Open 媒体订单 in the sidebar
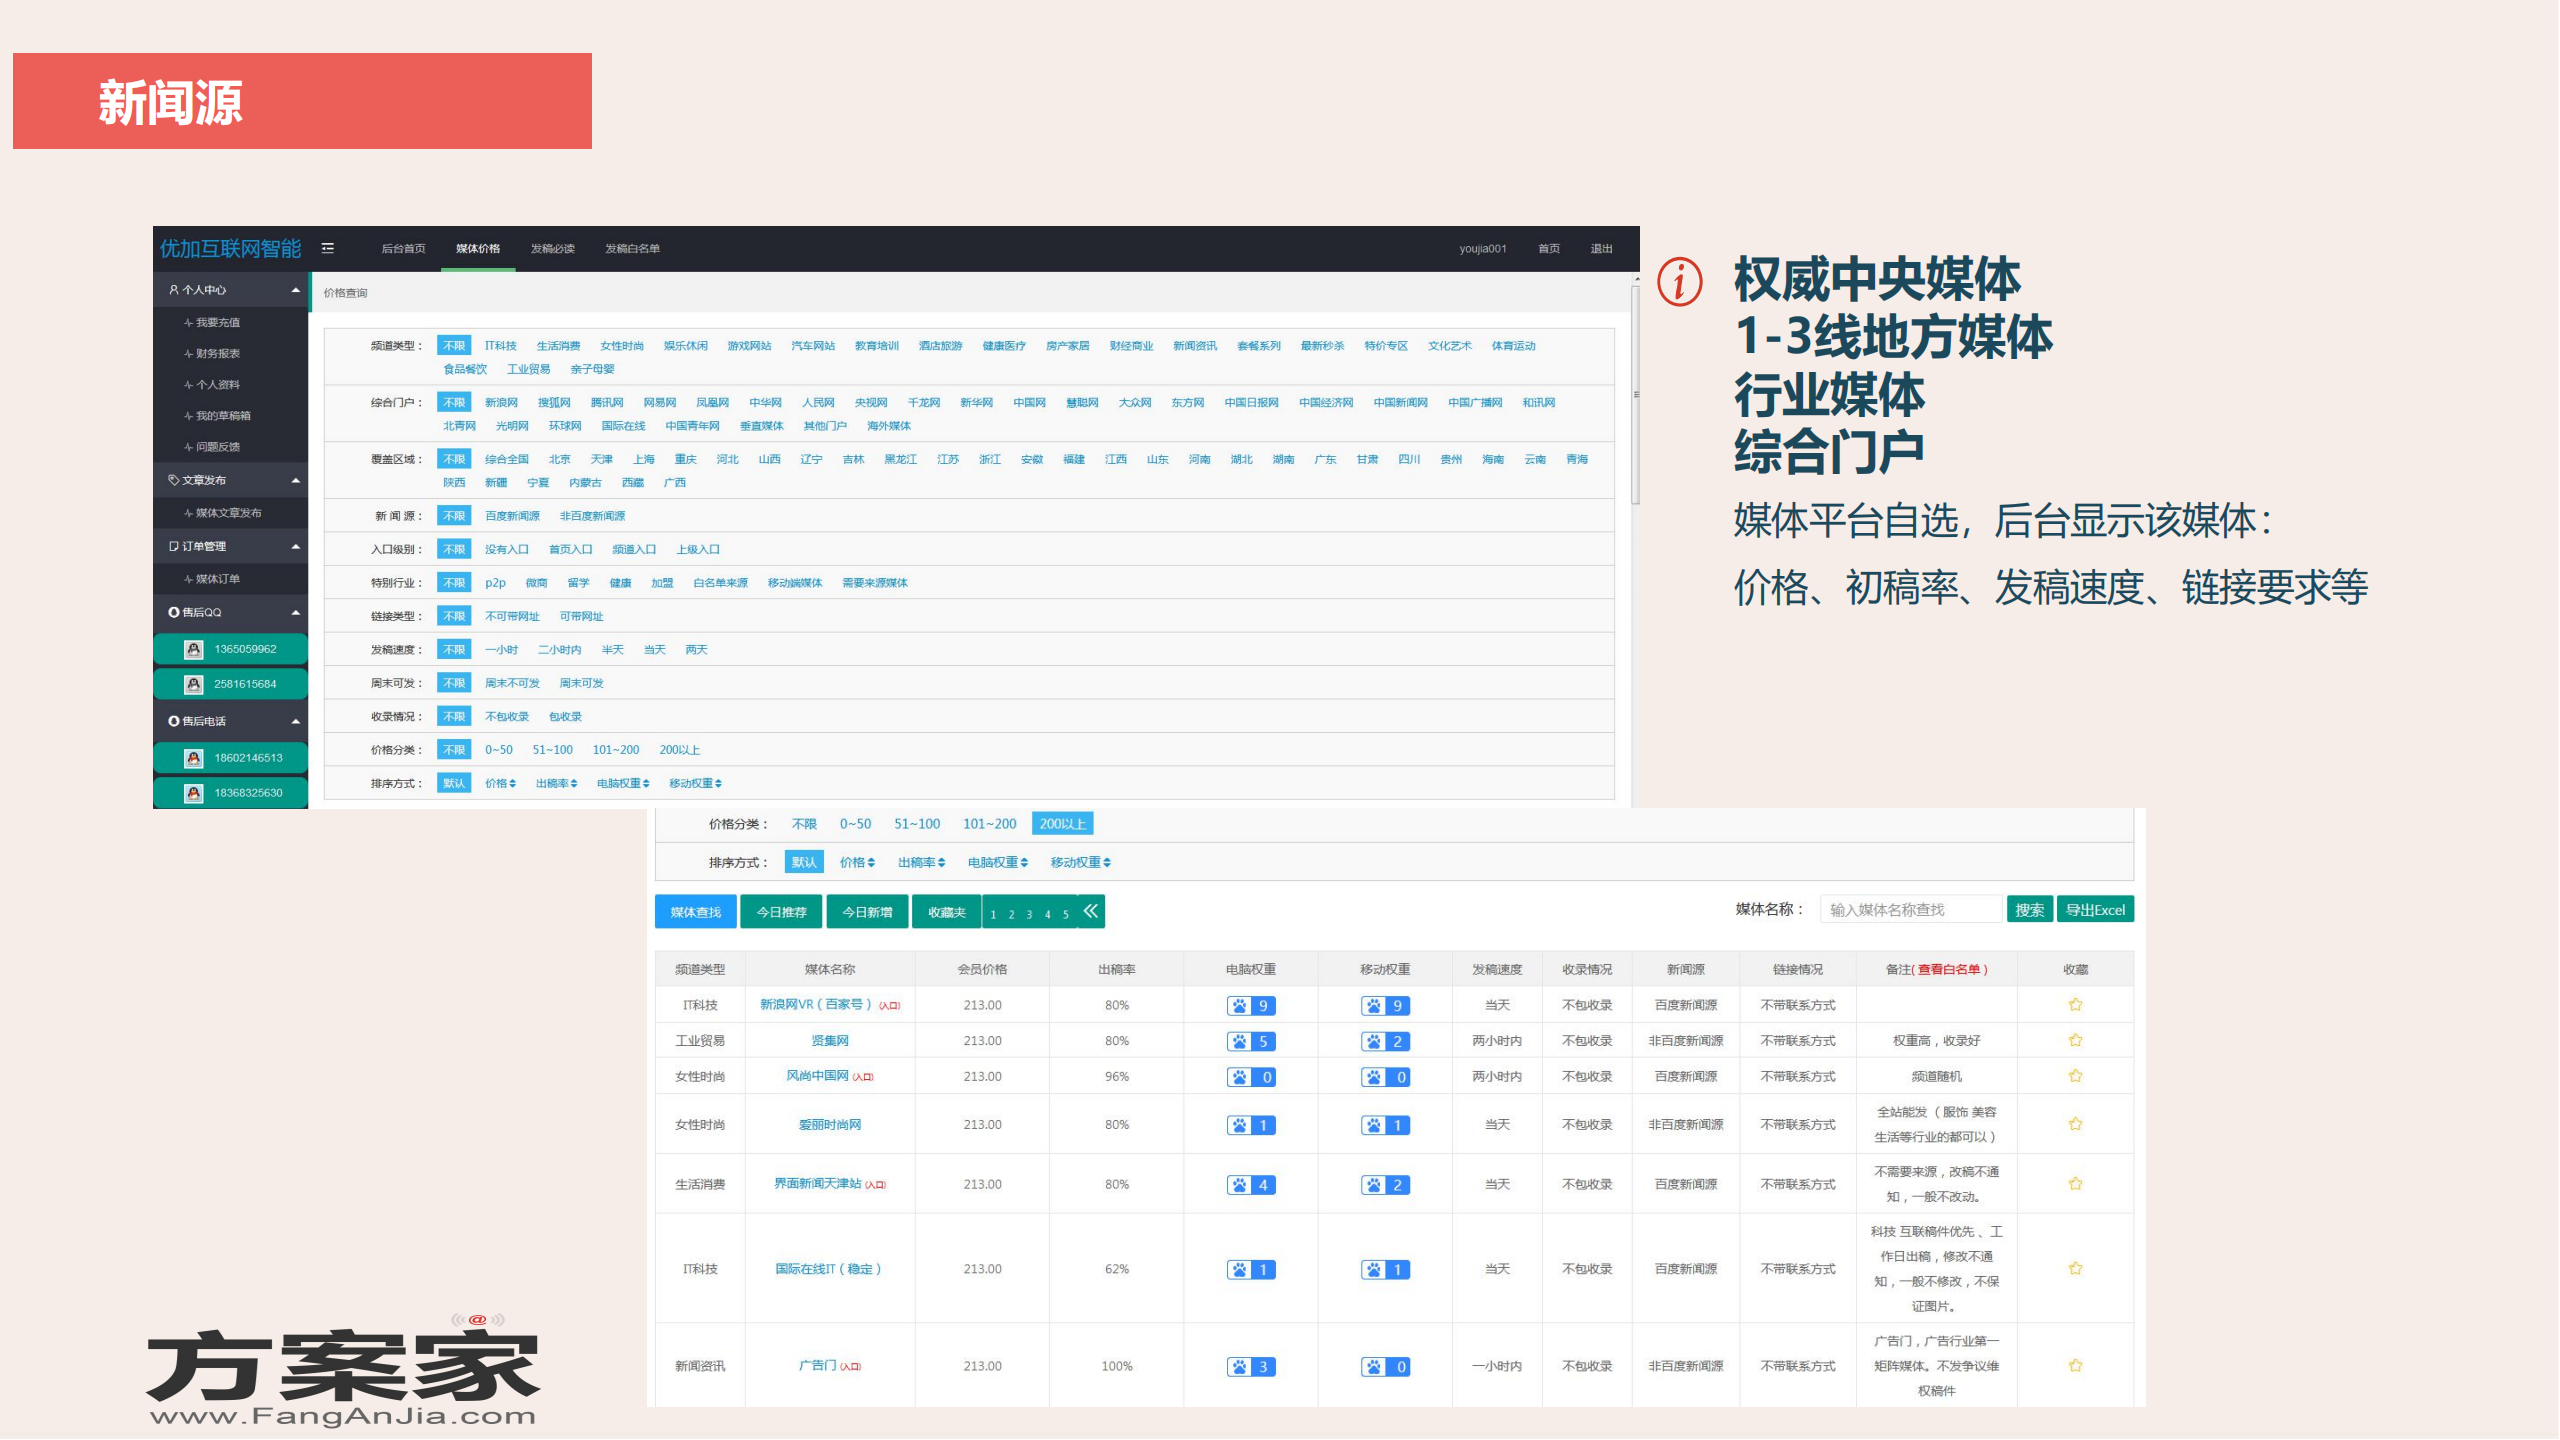2560x1440 pixels. (x=217, y=579)
